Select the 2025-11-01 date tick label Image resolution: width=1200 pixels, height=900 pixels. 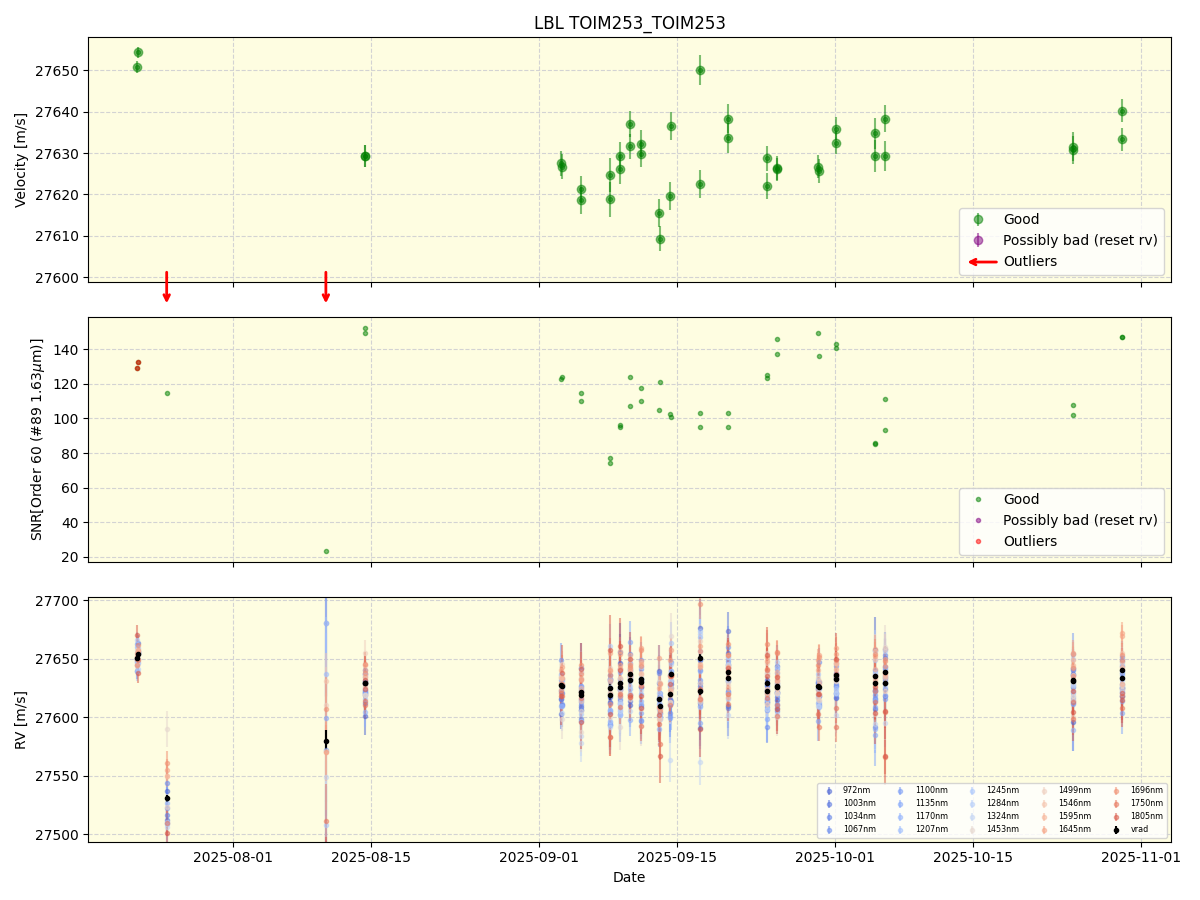(x=1141, y=856)
